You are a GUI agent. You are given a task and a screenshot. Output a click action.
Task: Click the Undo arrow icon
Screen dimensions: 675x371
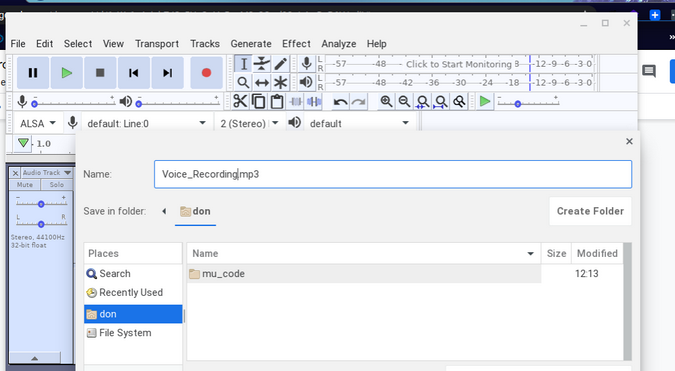(340, 102)
